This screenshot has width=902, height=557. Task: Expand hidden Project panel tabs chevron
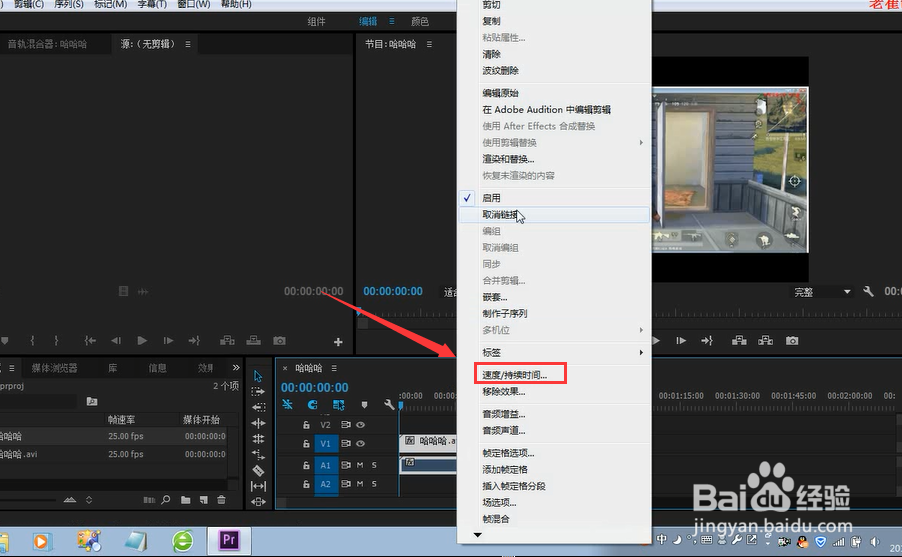tap(236, 367)
